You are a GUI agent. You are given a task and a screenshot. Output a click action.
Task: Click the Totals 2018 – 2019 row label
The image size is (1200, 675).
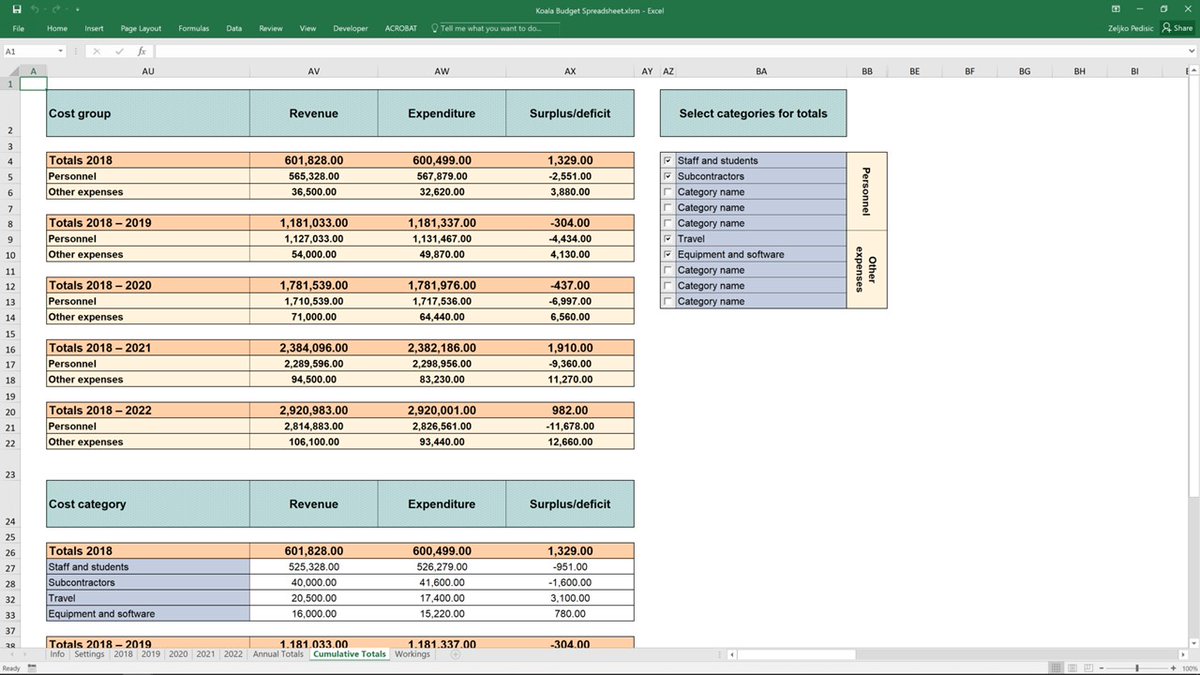point(98,222)
